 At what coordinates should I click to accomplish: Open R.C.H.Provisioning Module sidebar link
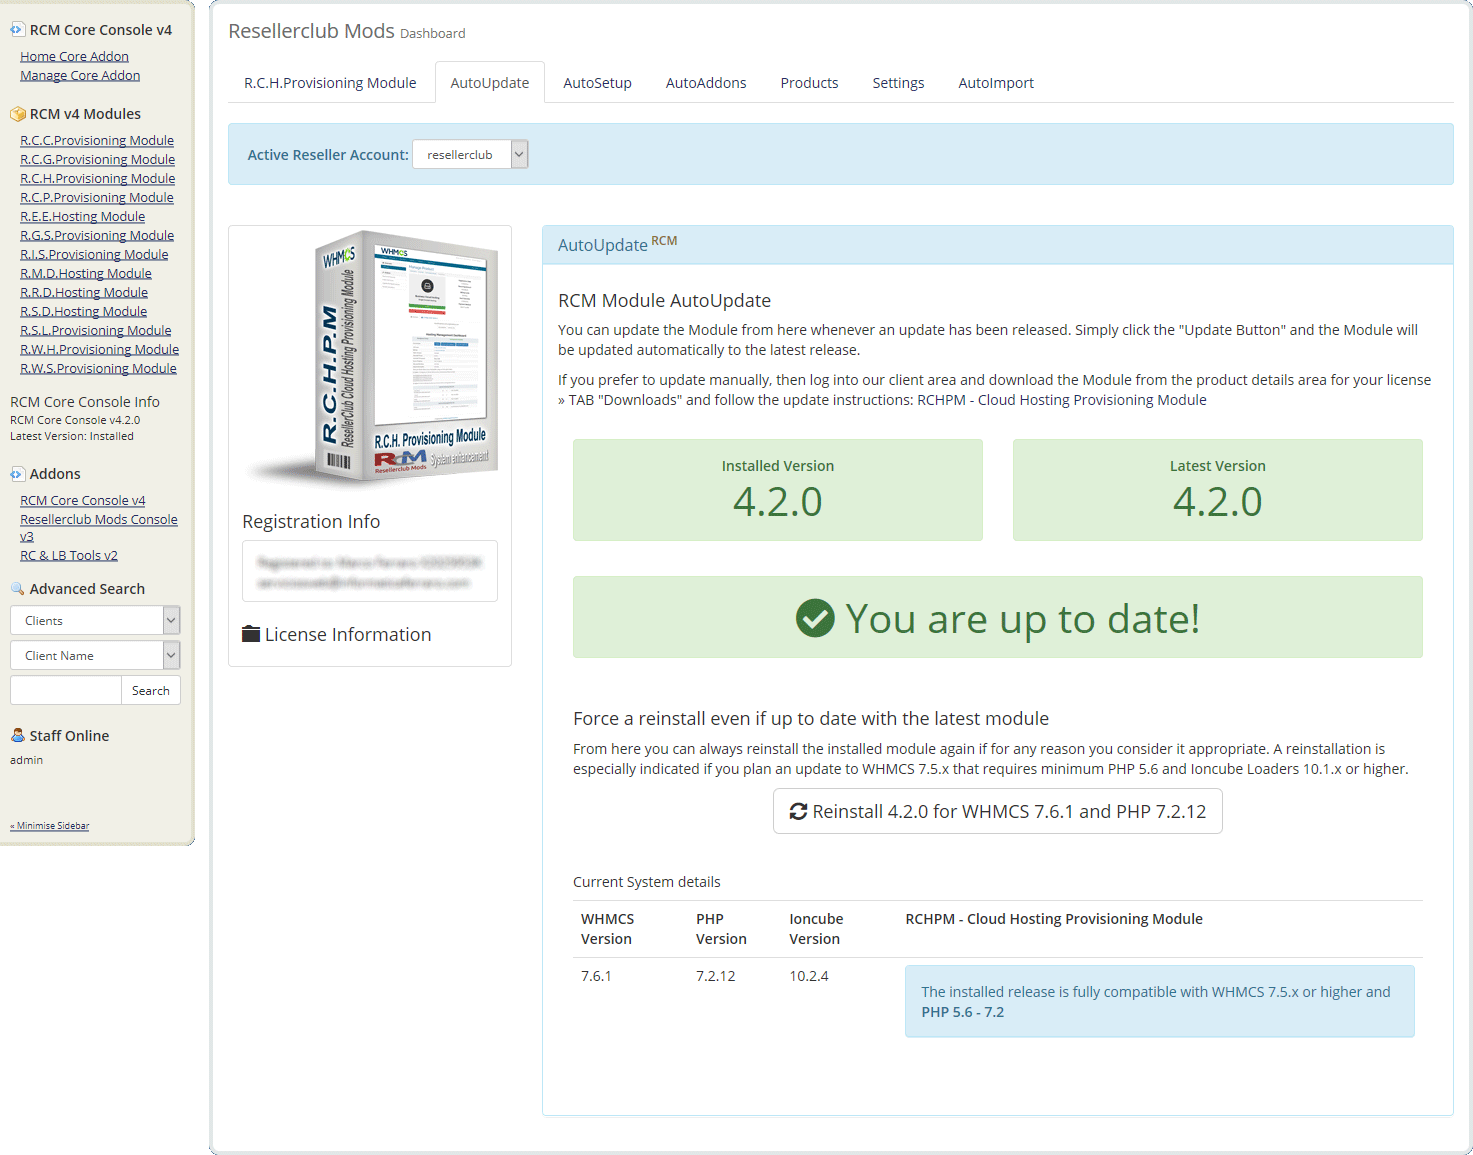click(x=97, y=178)
